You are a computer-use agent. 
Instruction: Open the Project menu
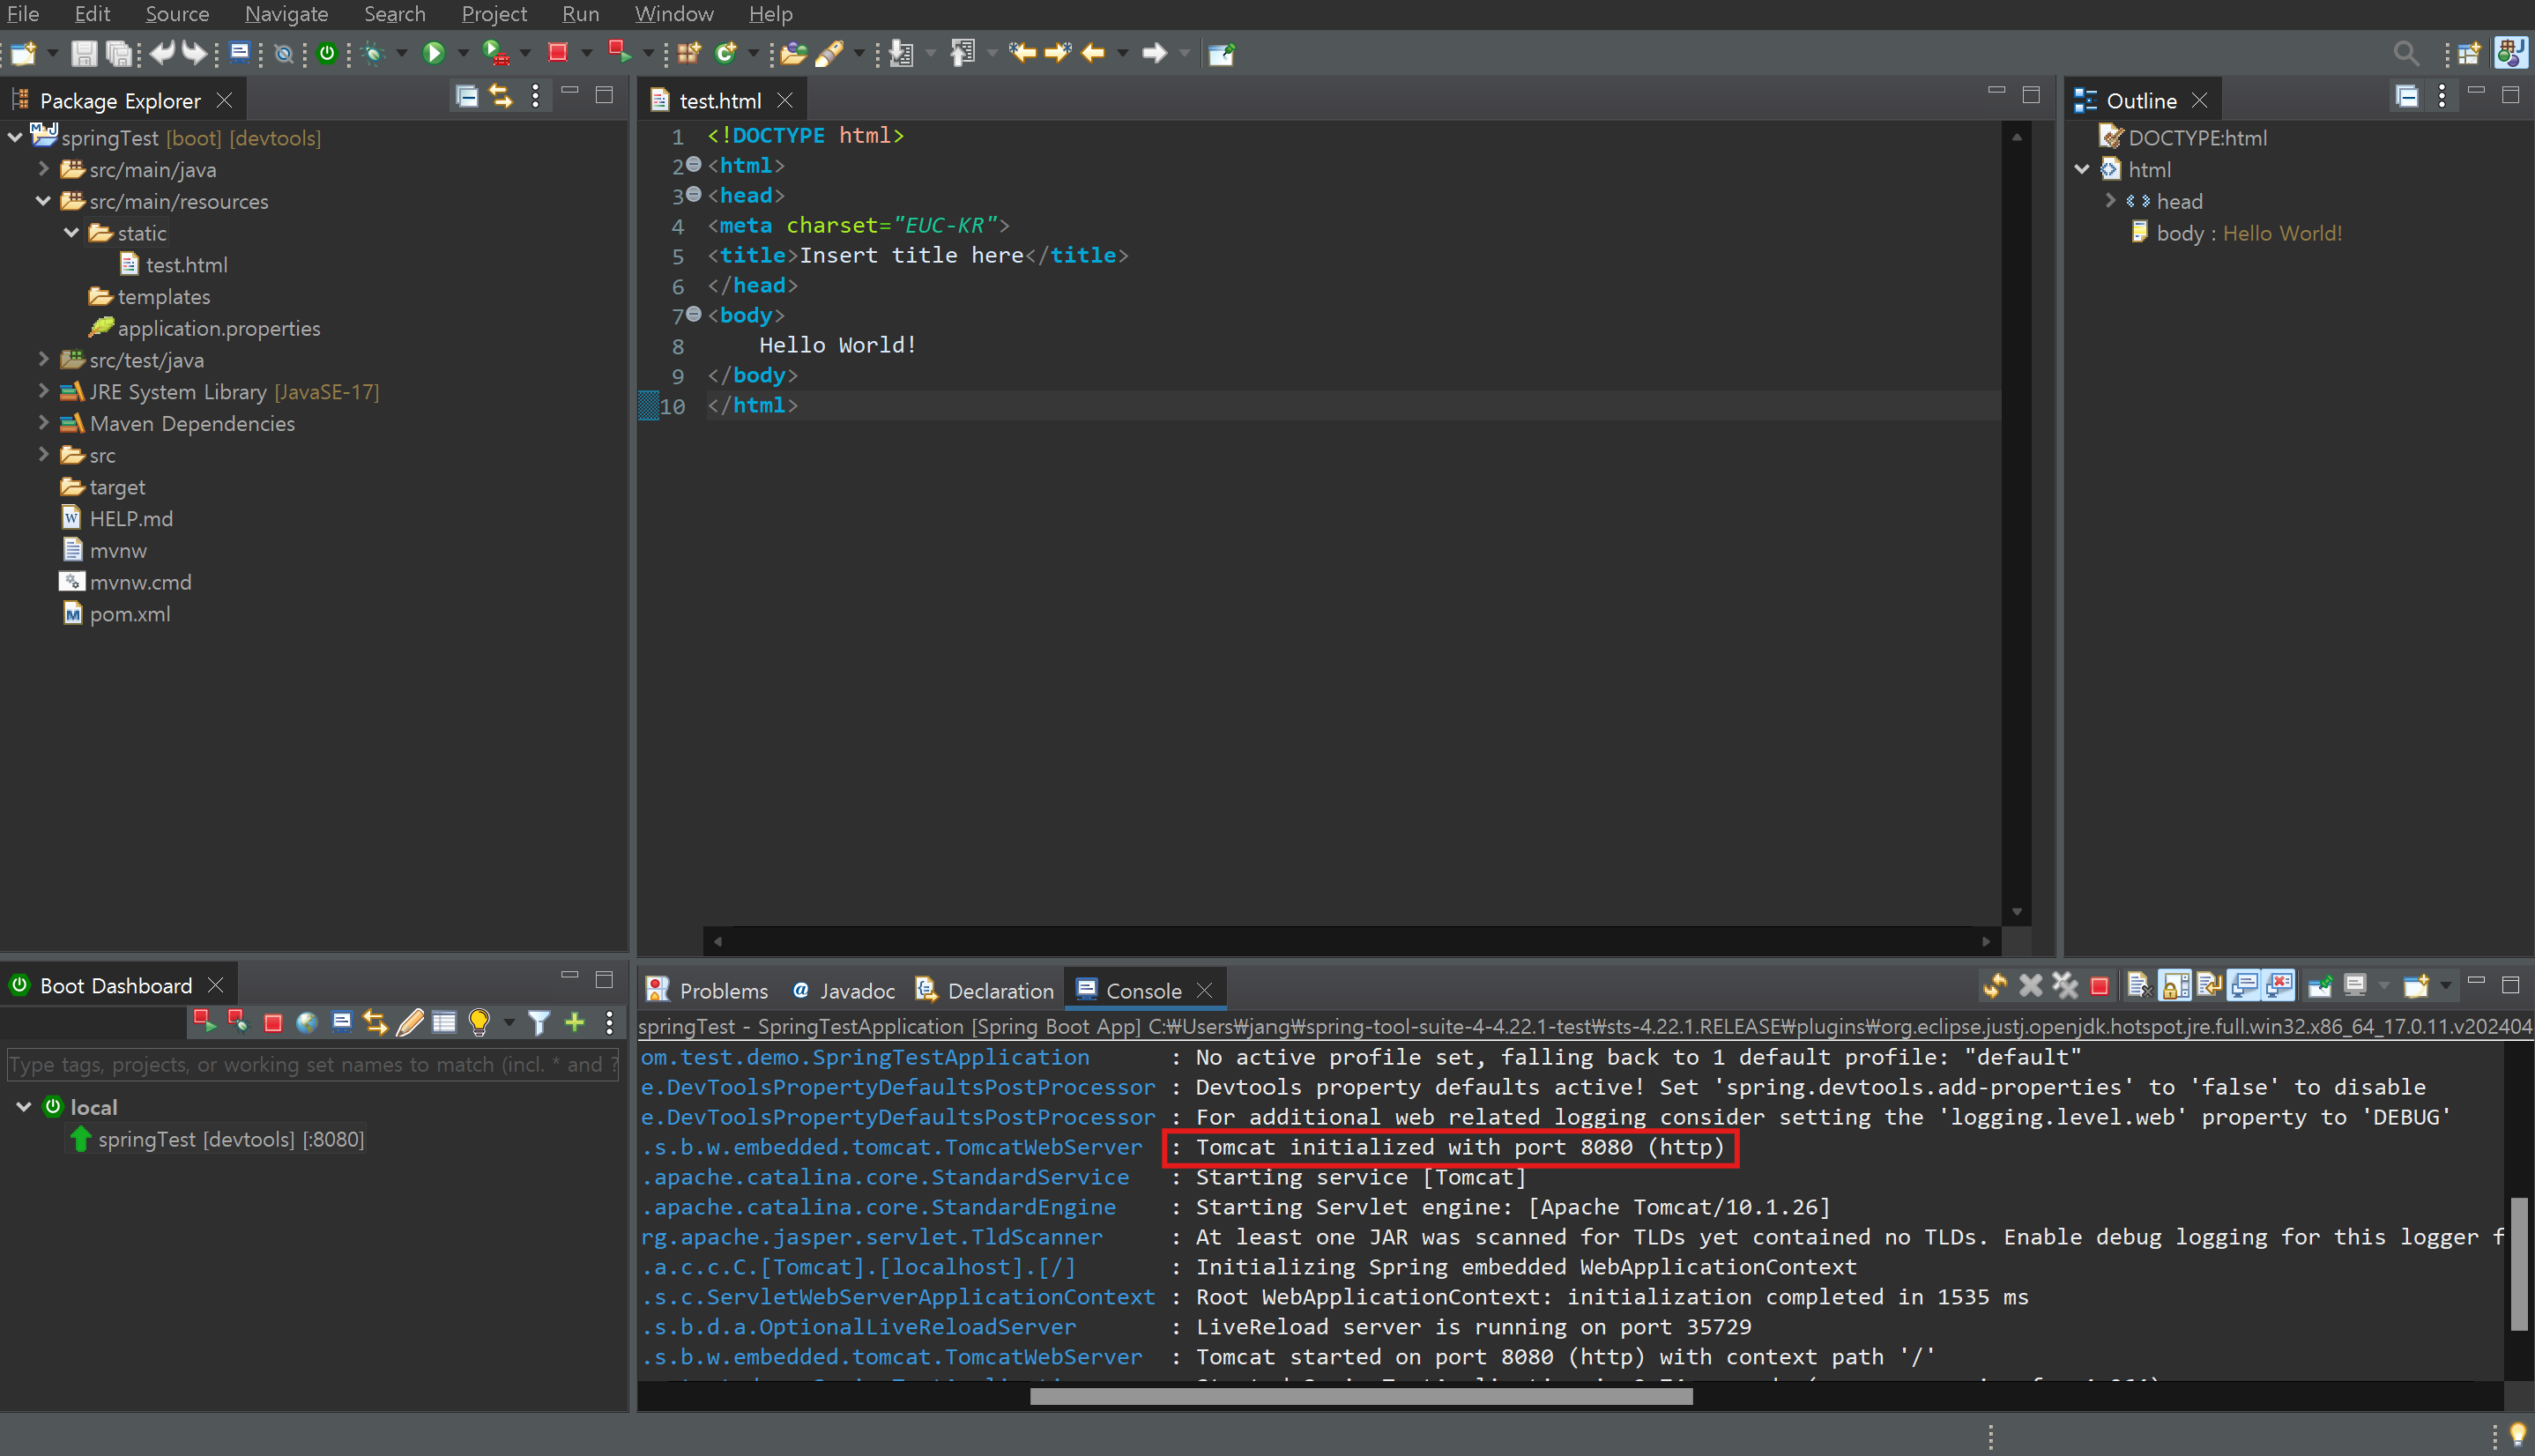(493, 14)
